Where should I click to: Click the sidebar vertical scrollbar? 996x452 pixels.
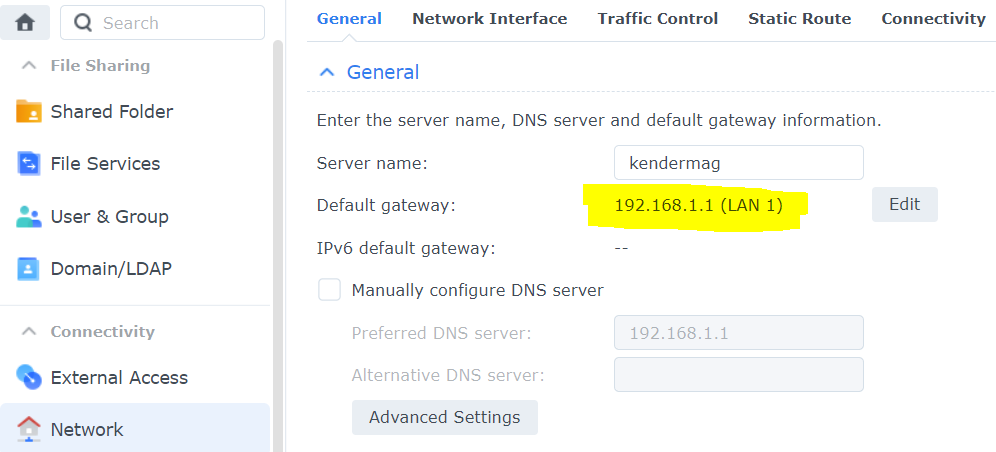(278, 246)
